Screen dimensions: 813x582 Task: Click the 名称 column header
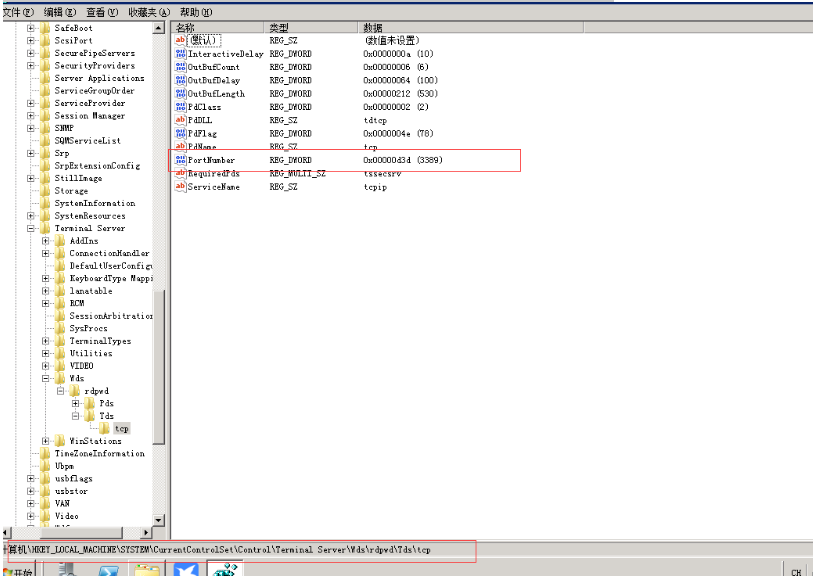click(187, 27)
